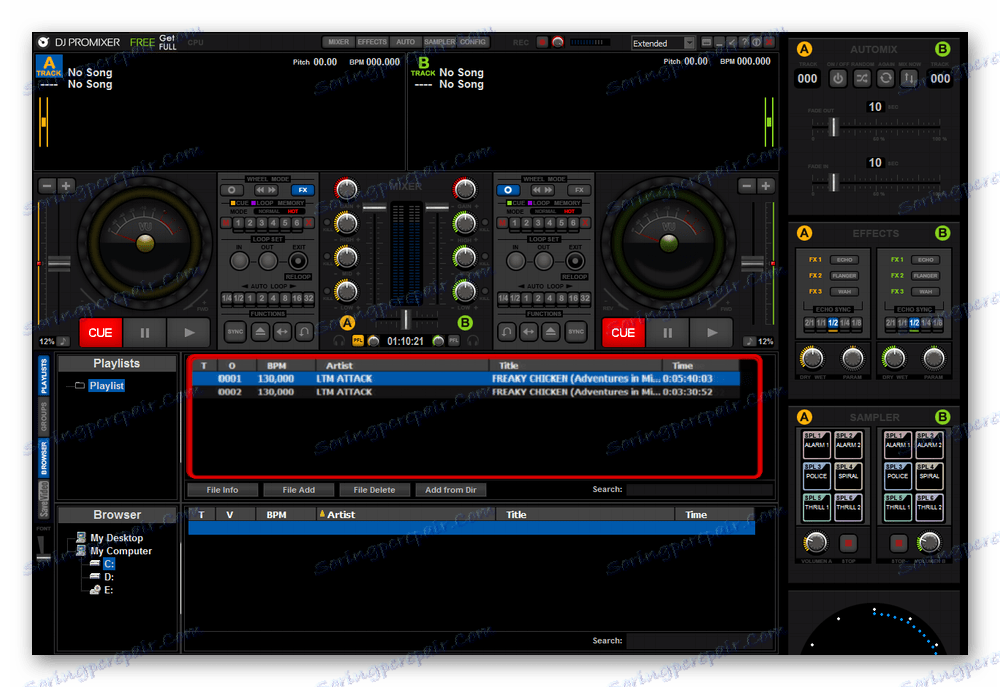The height and width of the screenshot is (687, 1000).
Task: Click deck A pitch minus button
Action: (47, 186)
